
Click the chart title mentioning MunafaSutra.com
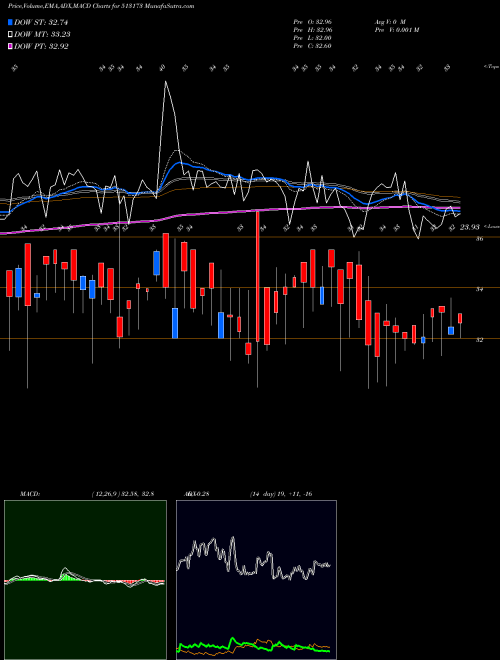tap(101, 6)
